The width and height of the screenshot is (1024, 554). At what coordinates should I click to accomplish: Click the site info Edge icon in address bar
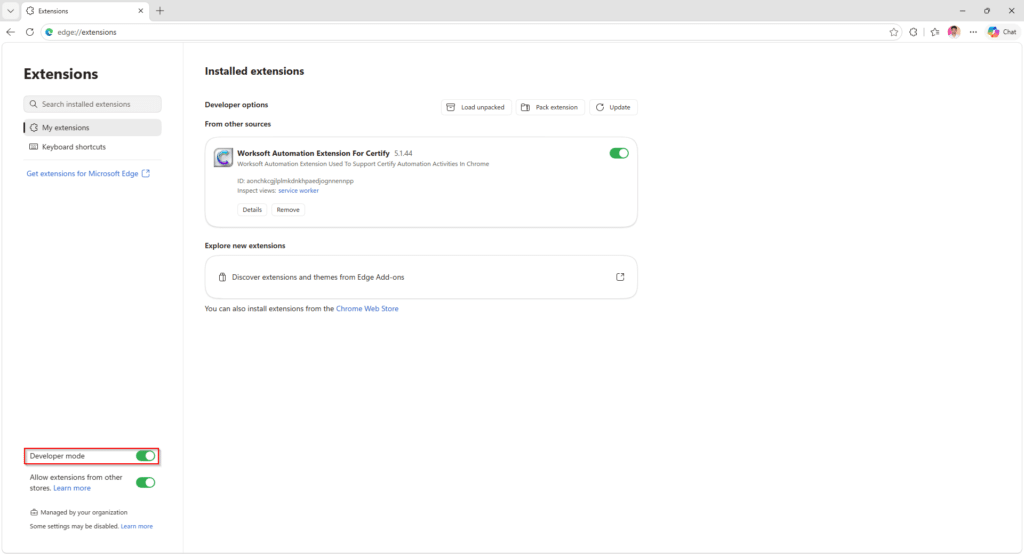click(49, 32)
